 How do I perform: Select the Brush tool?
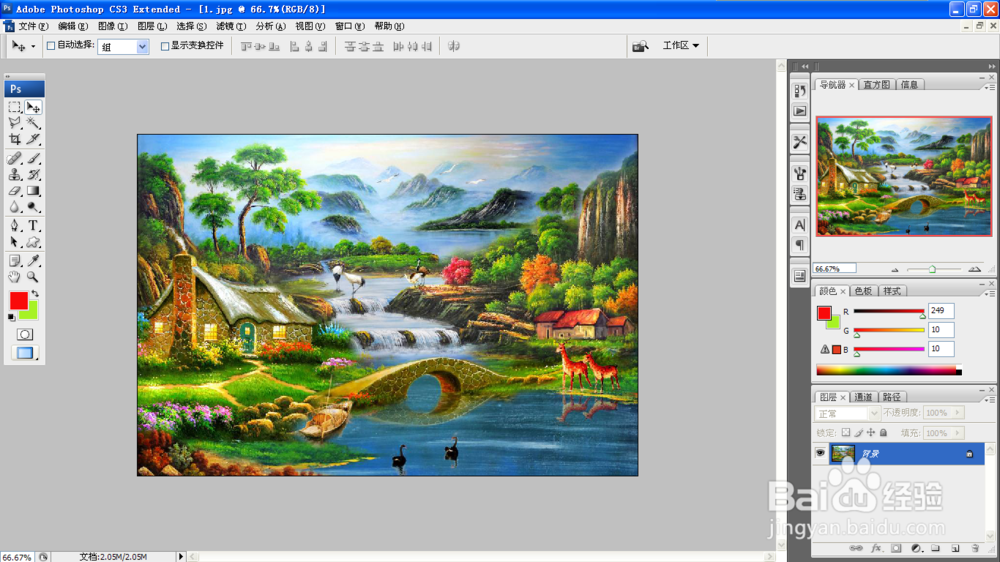click(x=33, y=158)
